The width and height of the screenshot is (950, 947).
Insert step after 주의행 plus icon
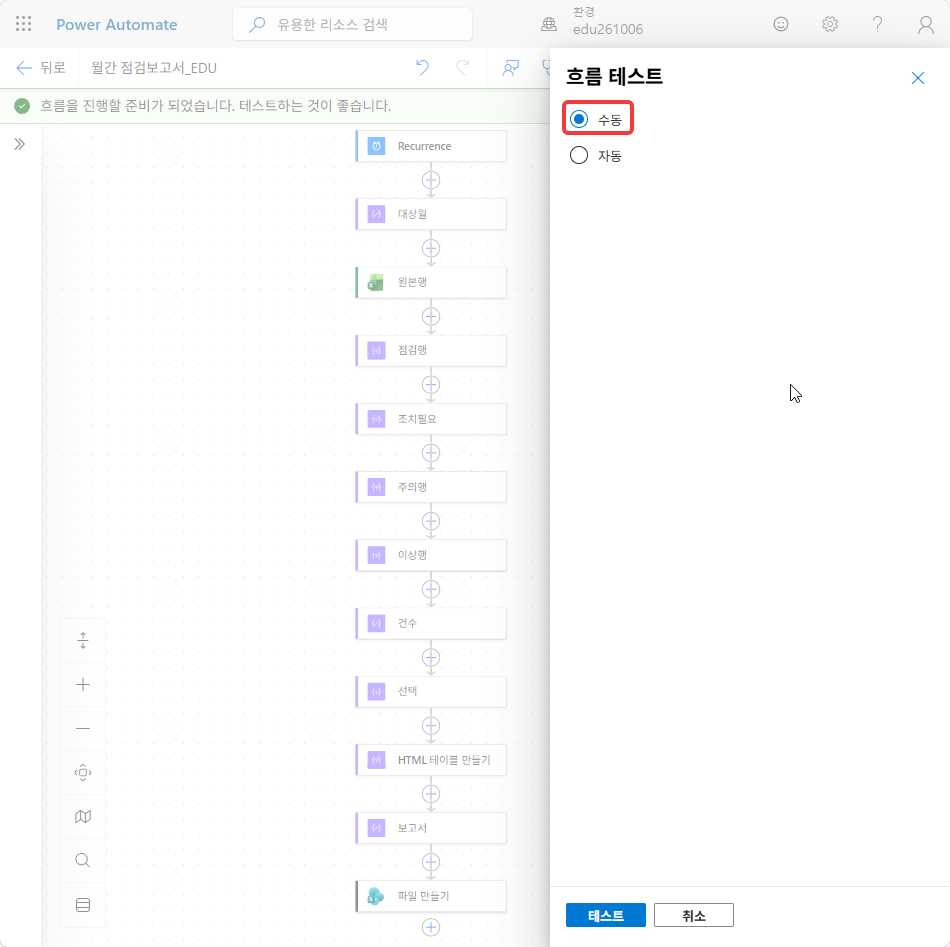tap(431, 521)
